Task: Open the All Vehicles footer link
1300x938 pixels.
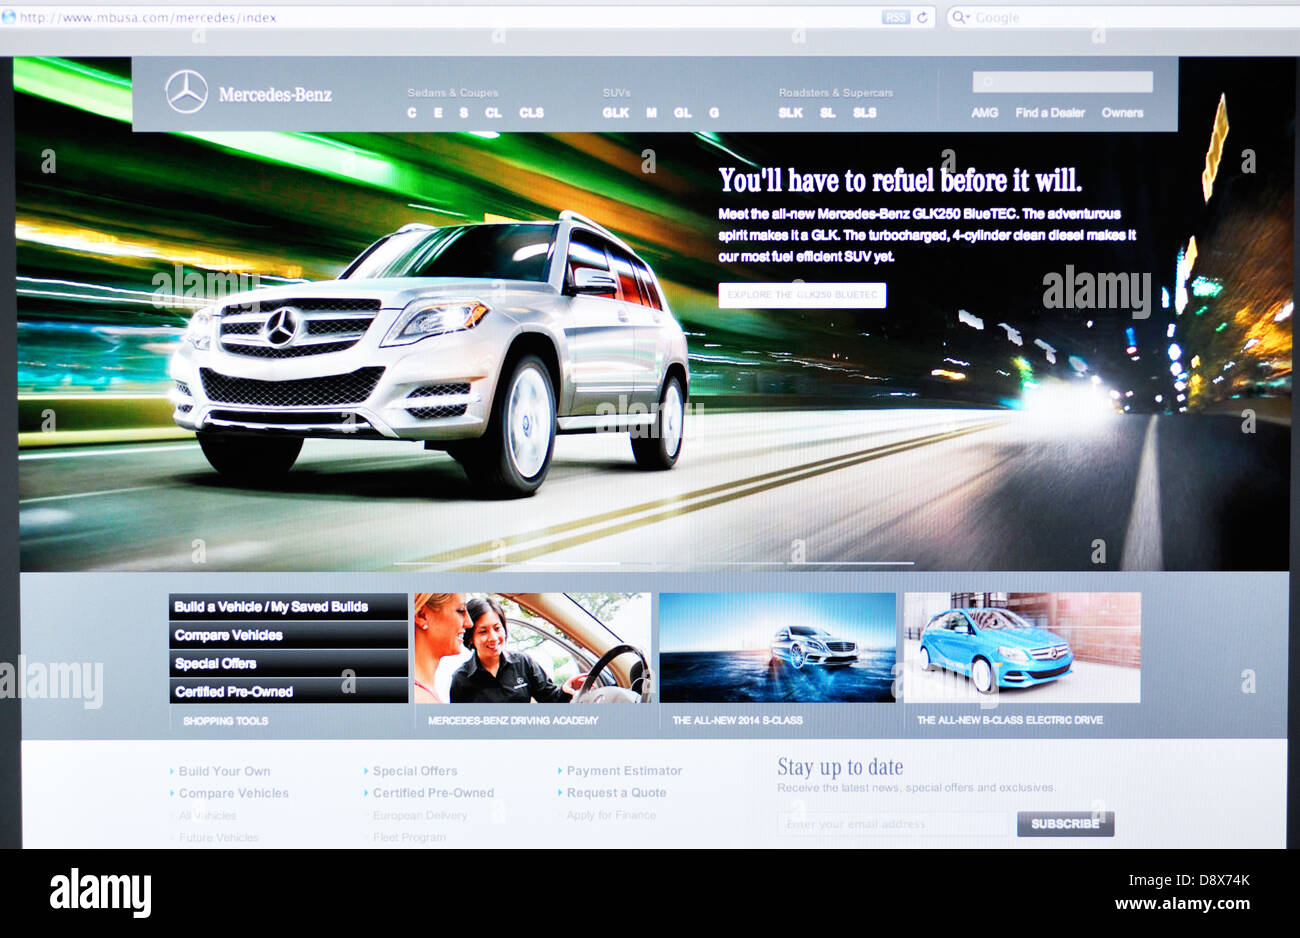Action: [x=207, y=815]
